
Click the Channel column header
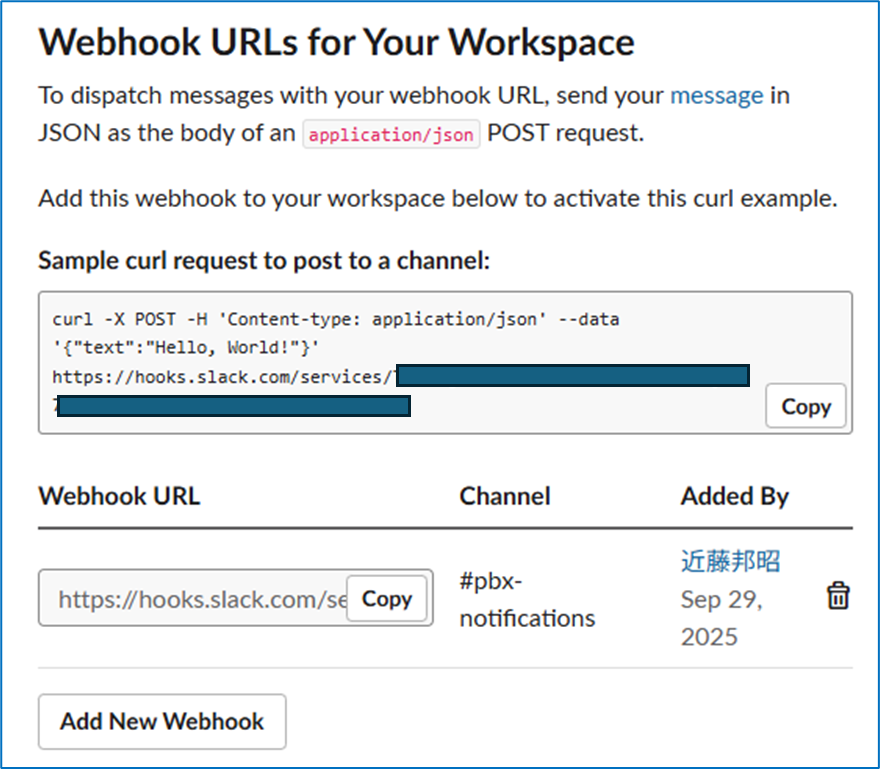click(504, 496)
